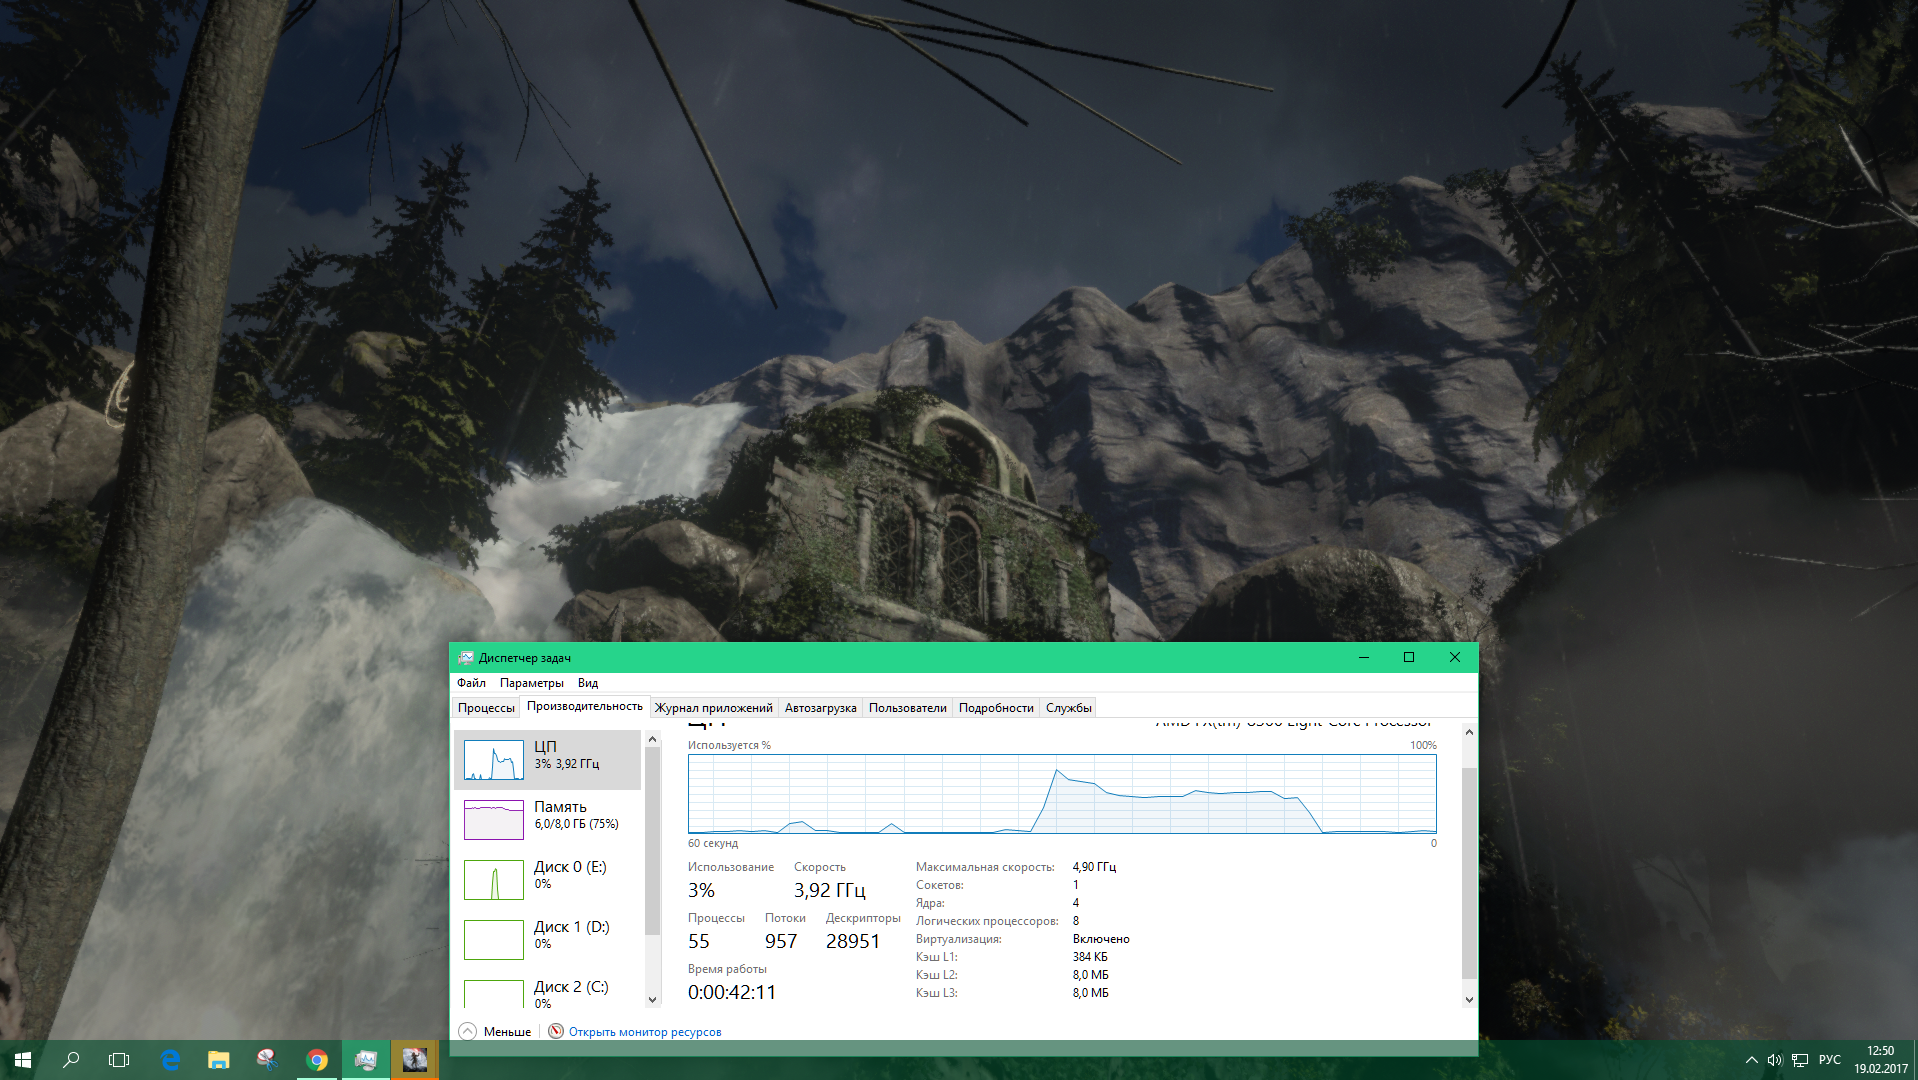Viewport: 1918px width, 1080px height.
Task: Select Диск 0 (E:) in the sidebar
Action: coord(548,880)
